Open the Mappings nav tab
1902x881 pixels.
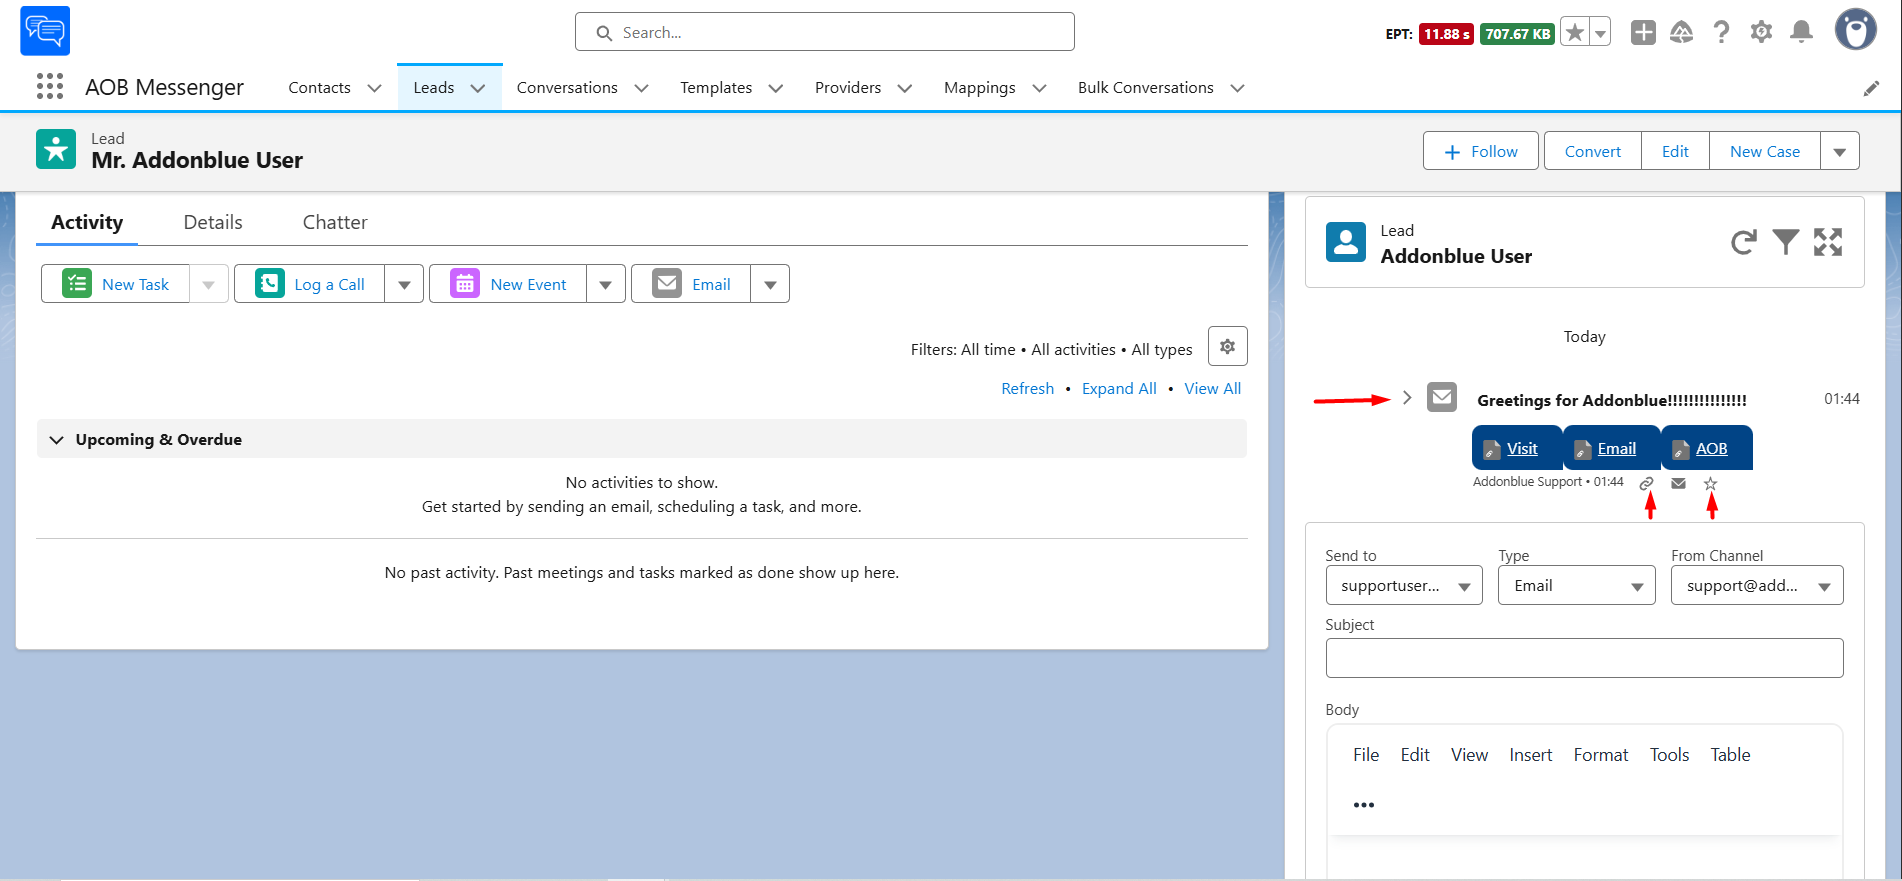tap(979, 88)
